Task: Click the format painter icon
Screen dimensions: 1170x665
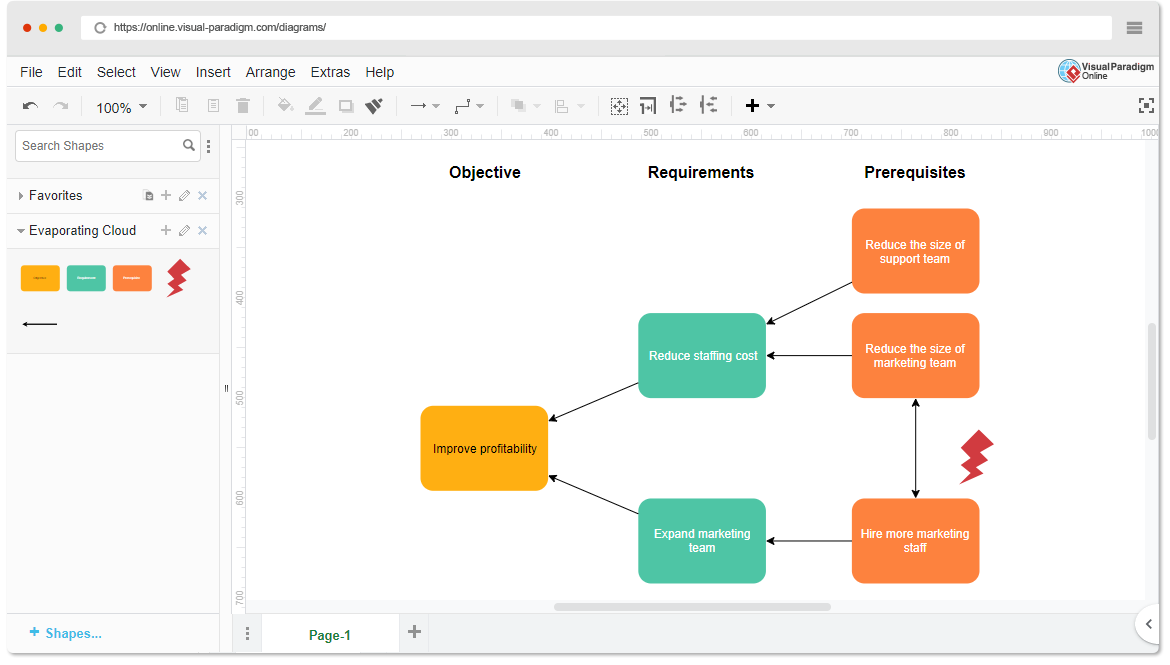Action: [374, 106]
